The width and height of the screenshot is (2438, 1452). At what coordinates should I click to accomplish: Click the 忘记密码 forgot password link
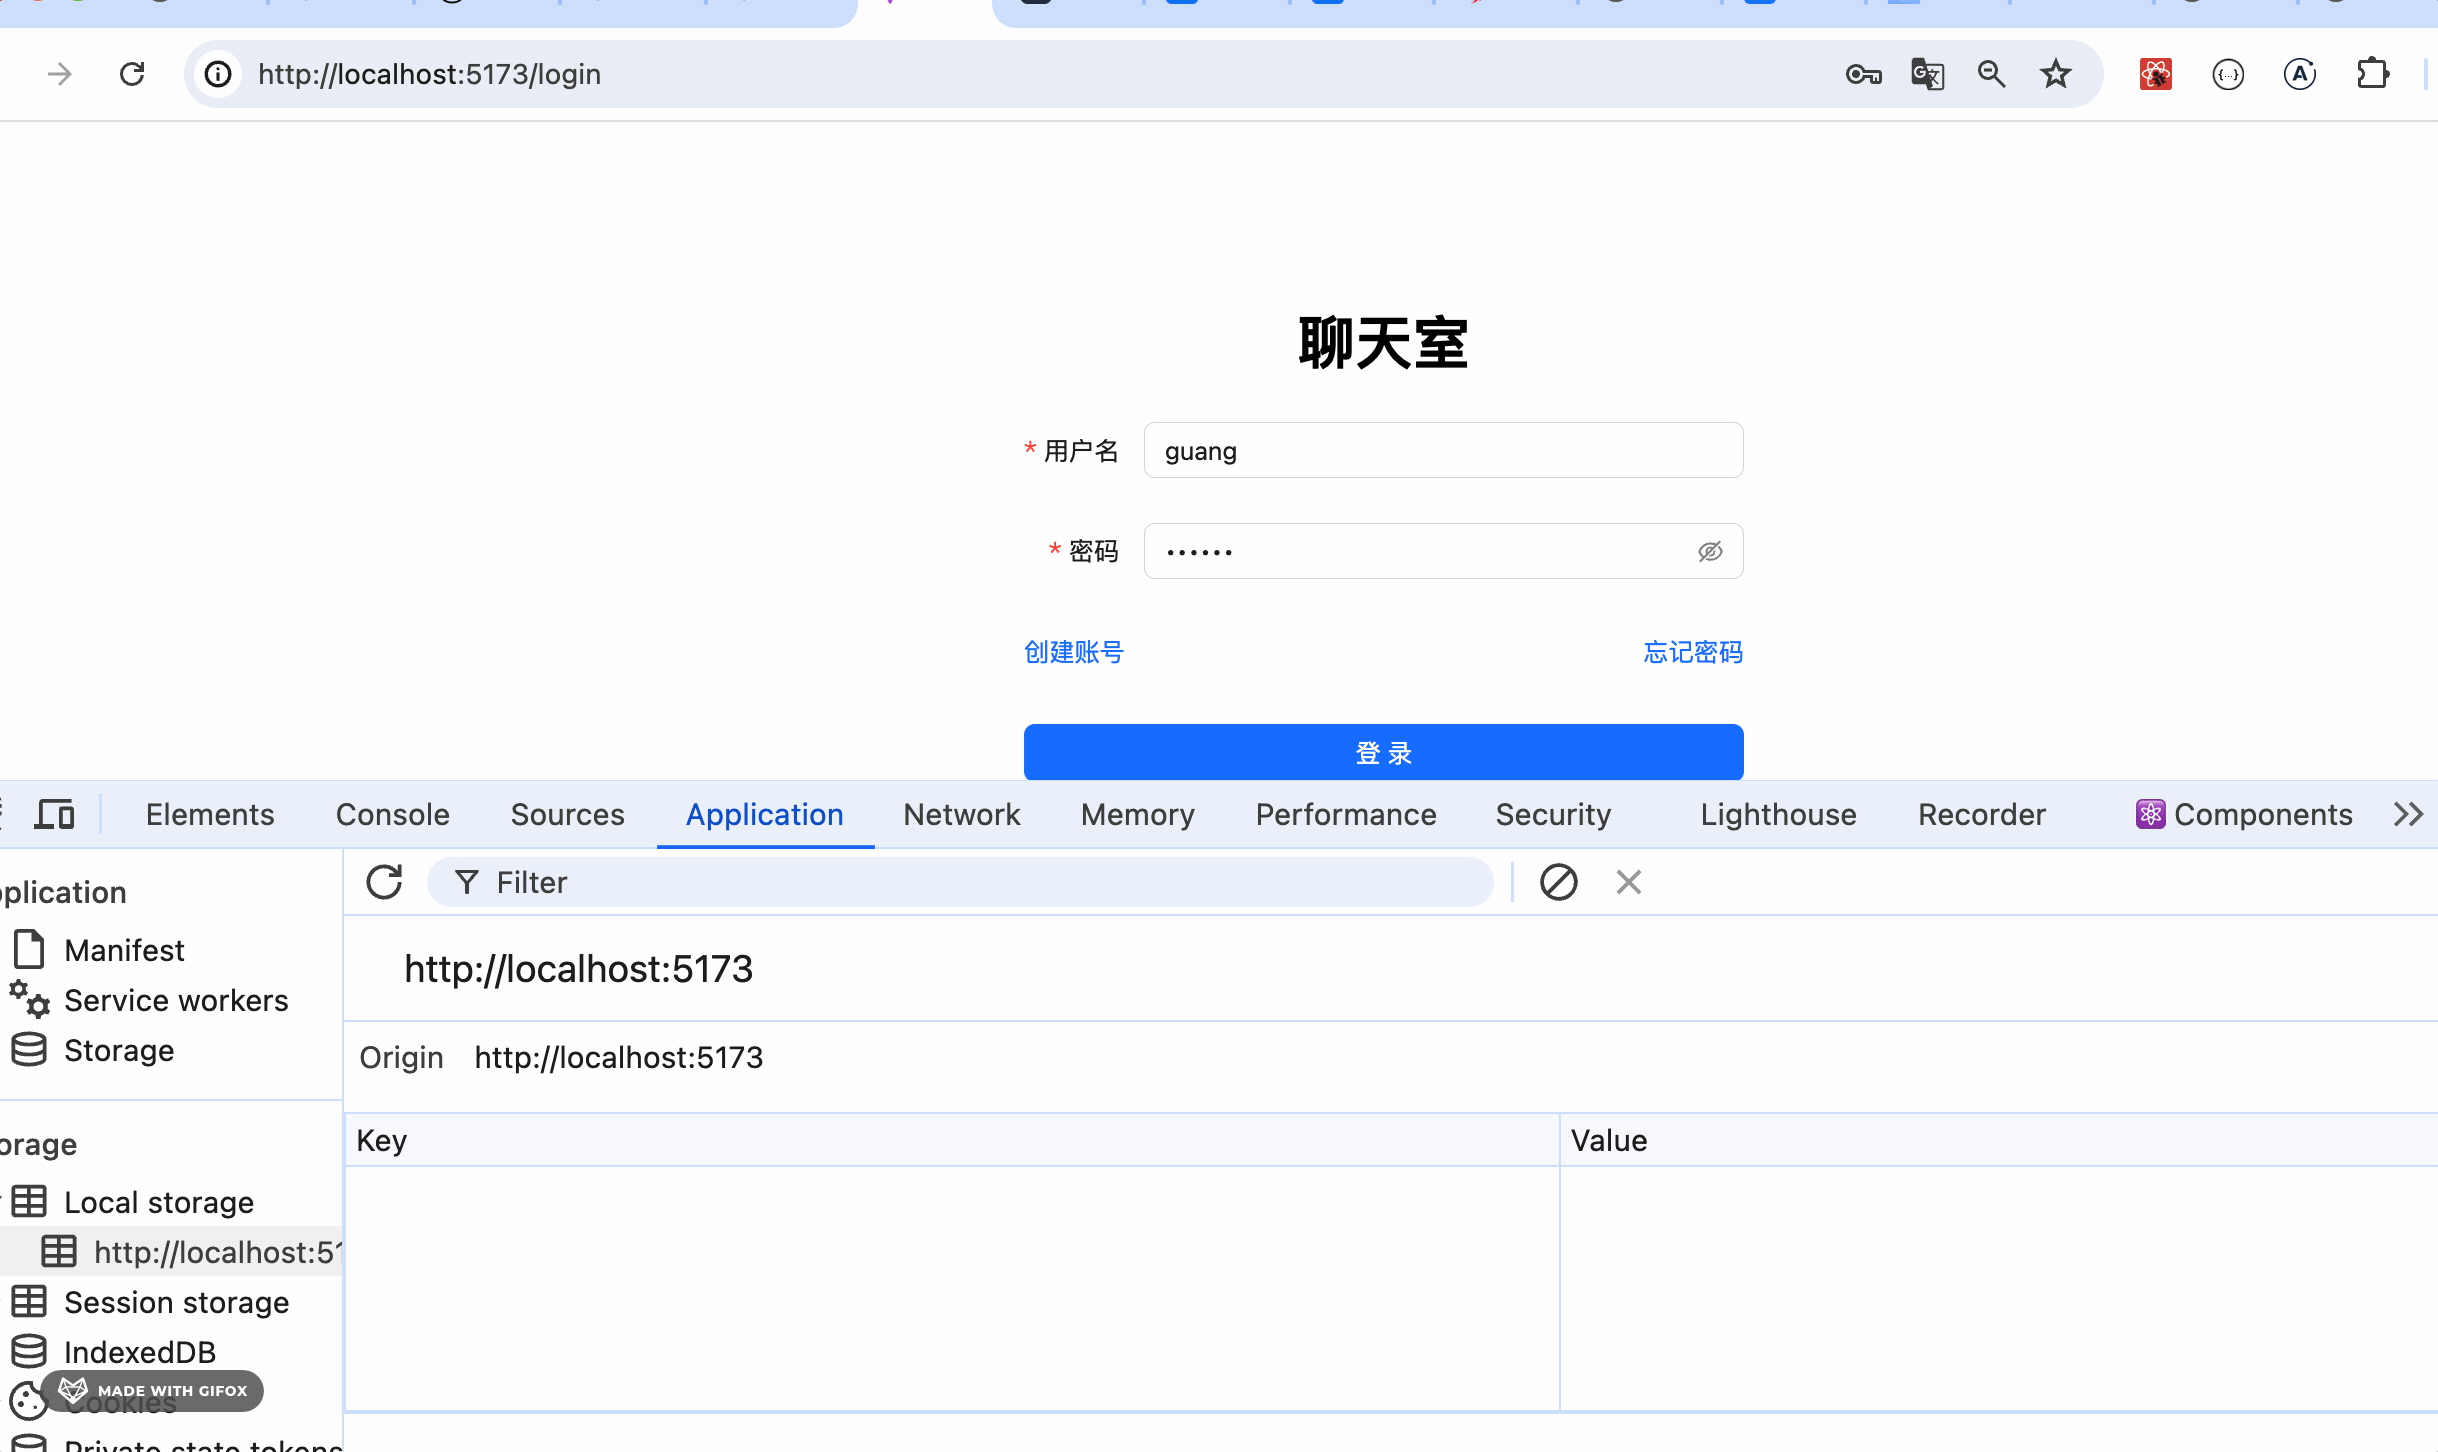click(x=1692, y=652)
